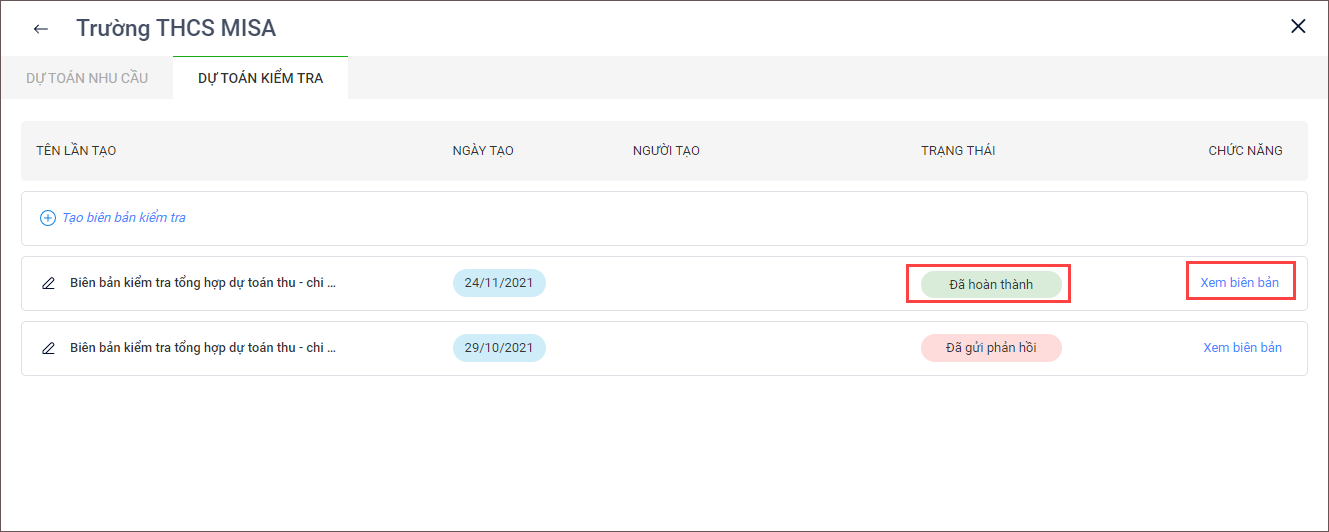The image size is (1329, 532).
Task: Click the 29/10/2021 date badge
Action: point(499,348)
